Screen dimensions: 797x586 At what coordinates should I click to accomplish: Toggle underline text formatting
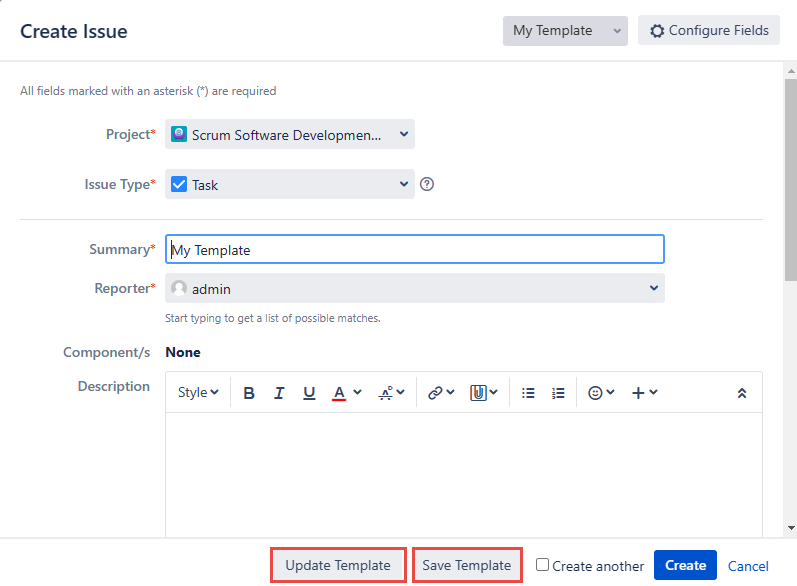pos(309,393)
